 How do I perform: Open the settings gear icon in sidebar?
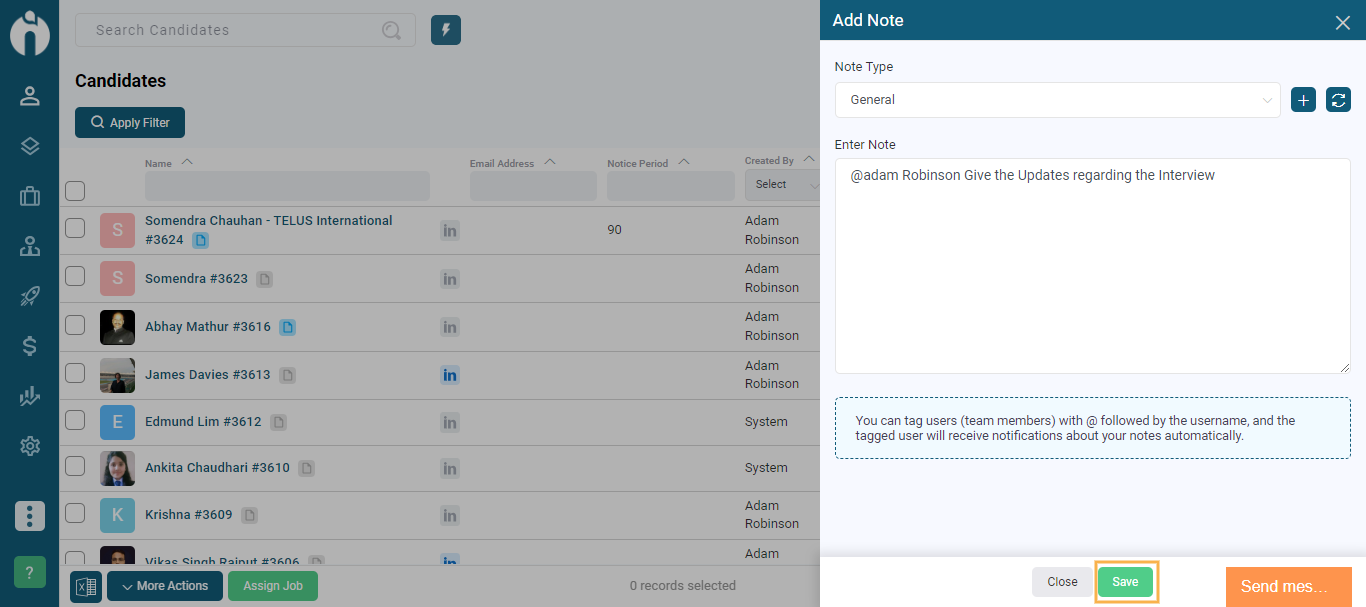[x=30, y=446]
